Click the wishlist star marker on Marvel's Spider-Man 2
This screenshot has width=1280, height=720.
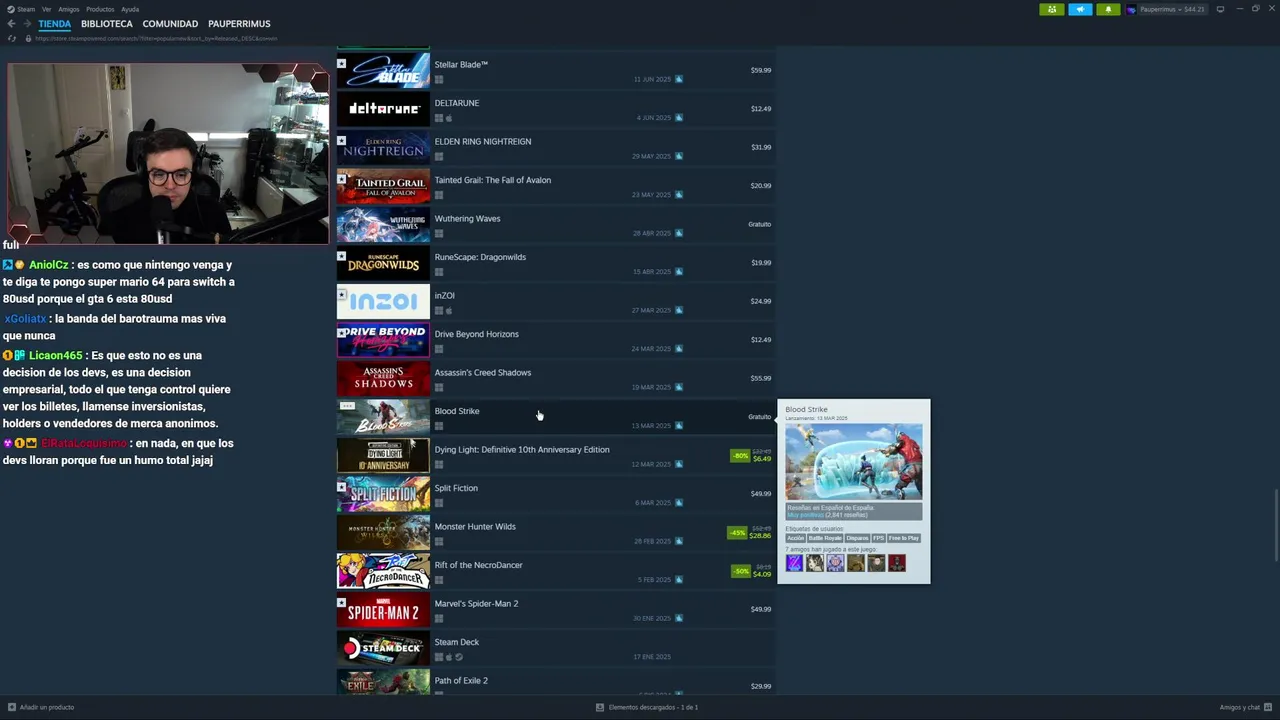tap(341, 602)
